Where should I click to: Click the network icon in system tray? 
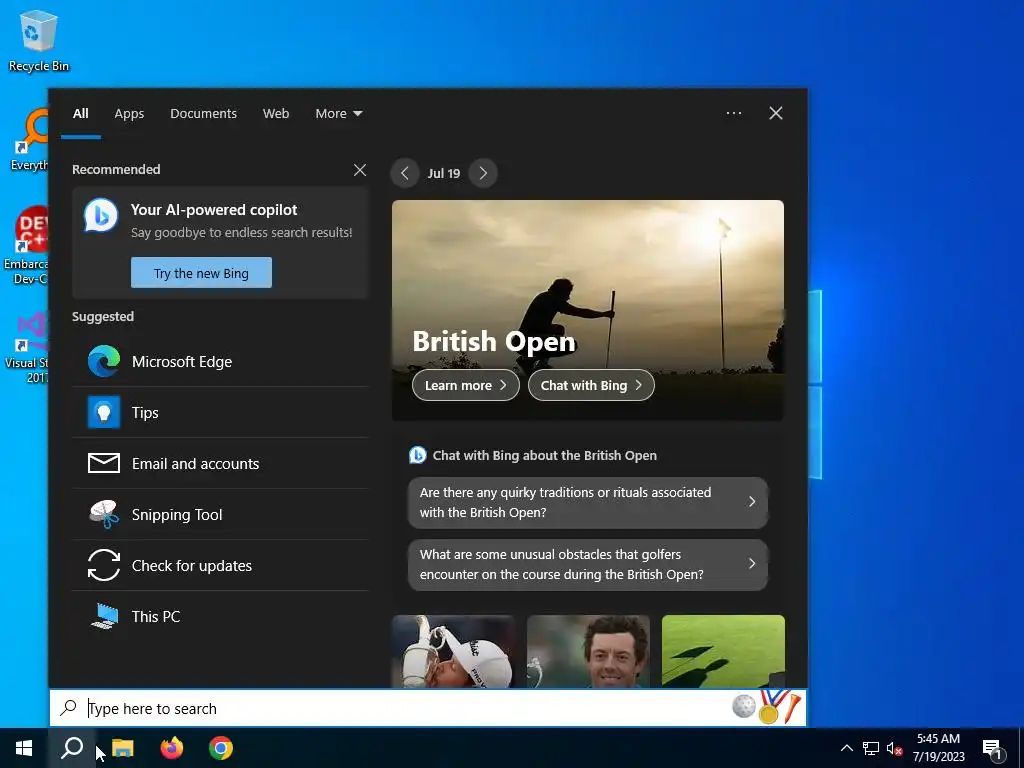[871, 748]
